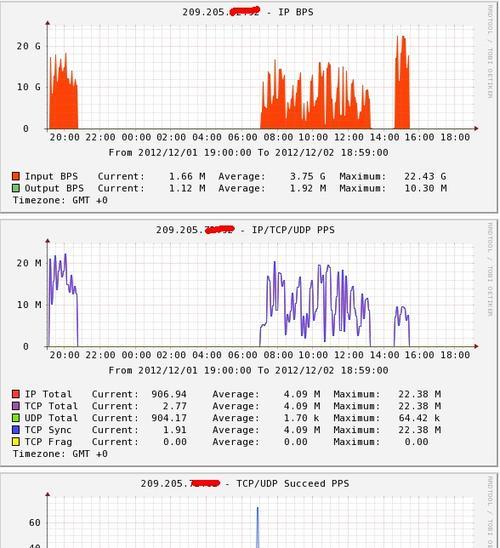Click 'Timezone: GMT +0' under PPS legend
The image size is (500, 548).
[x=60, y=454]
